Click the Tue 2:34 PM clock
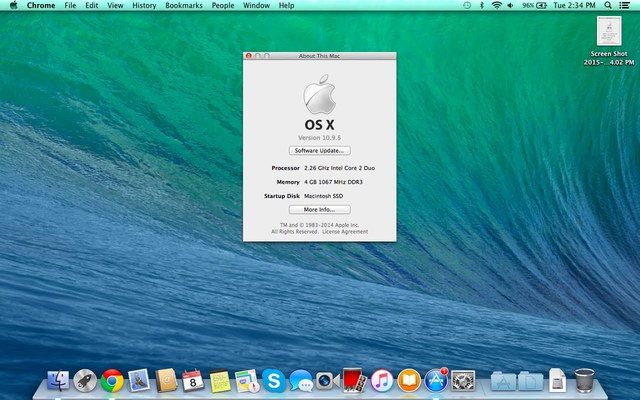Image resolution: width=640 pixels, height=400 pixels. 574,5
